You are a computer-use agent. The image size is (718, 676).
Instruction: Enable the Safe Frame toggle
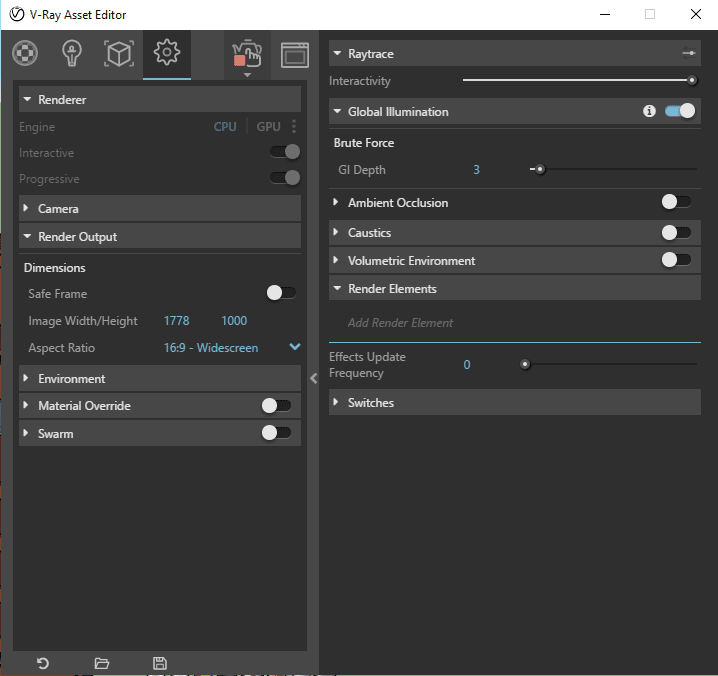(x=282, y=293)
